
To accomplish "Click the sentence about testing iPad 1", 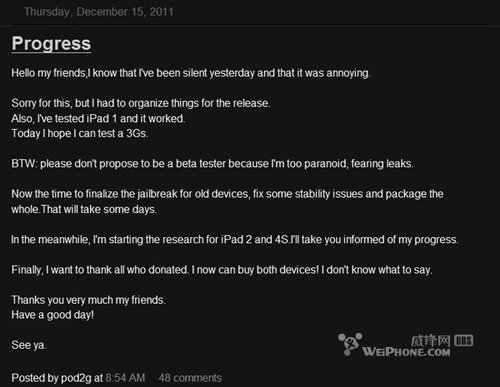I will [x=98, y=118].
